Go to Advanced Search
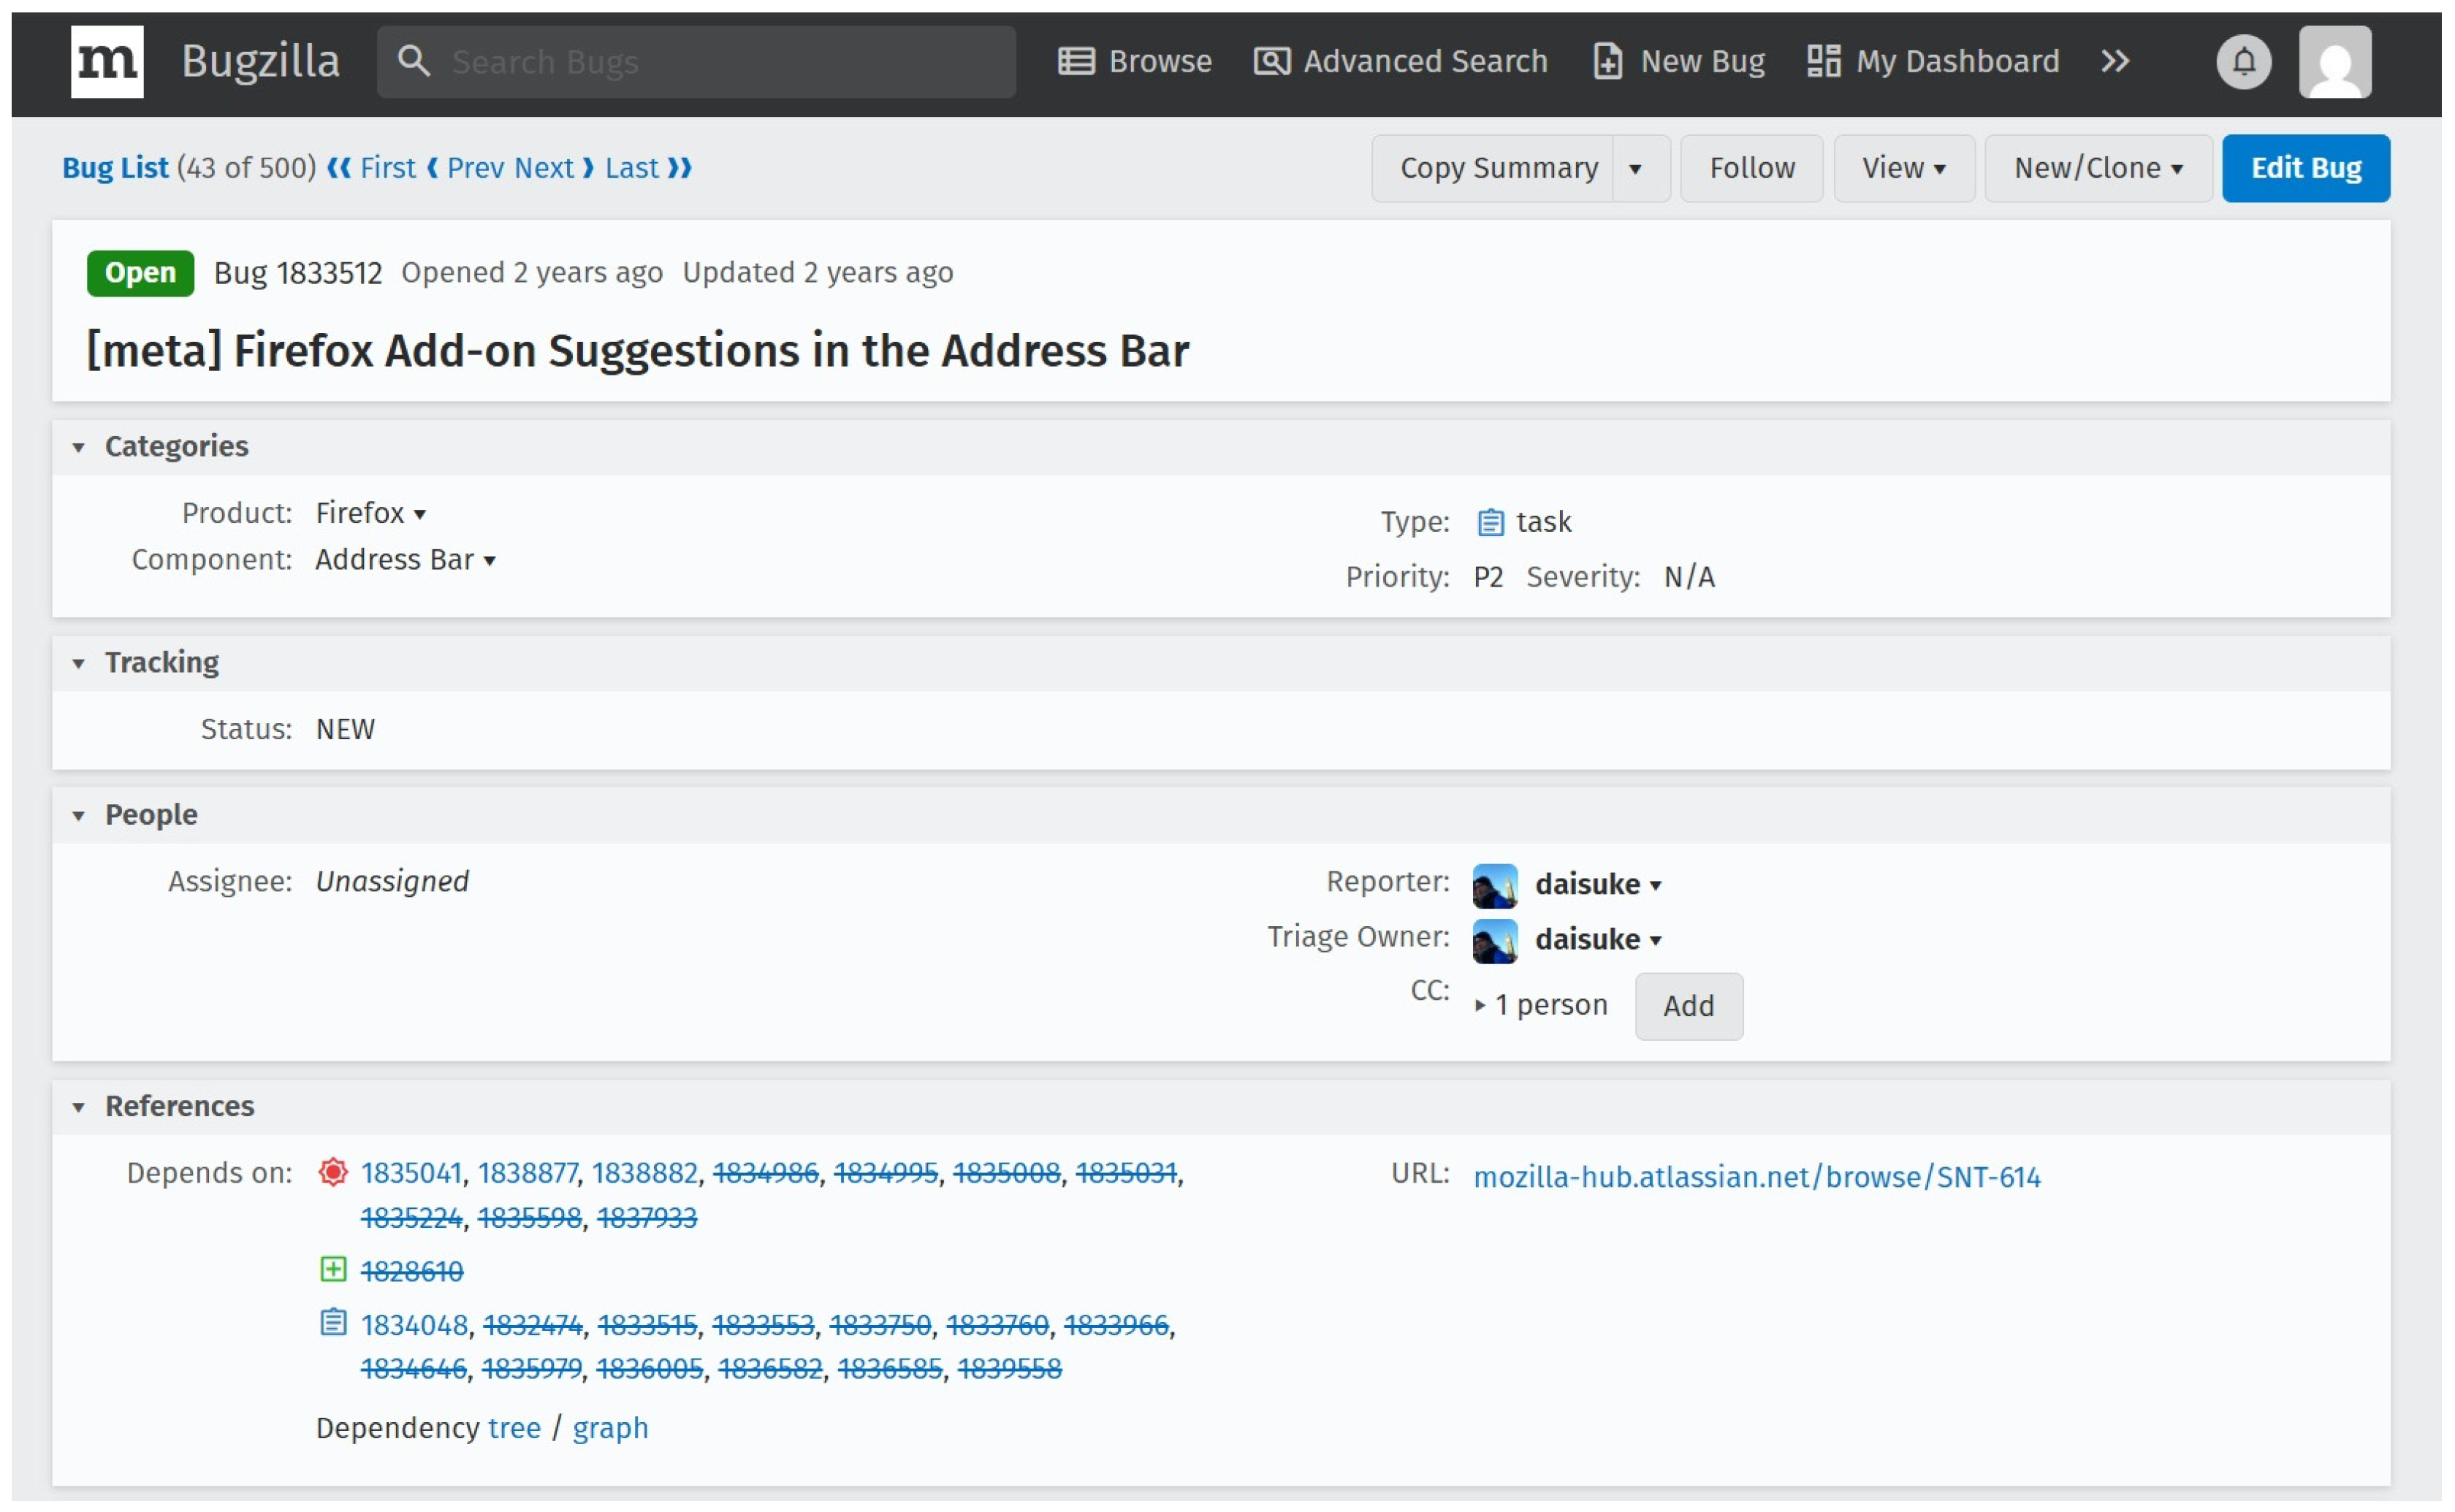The width and height of the screenshot is (2455, 1512). coord(1400,61)
